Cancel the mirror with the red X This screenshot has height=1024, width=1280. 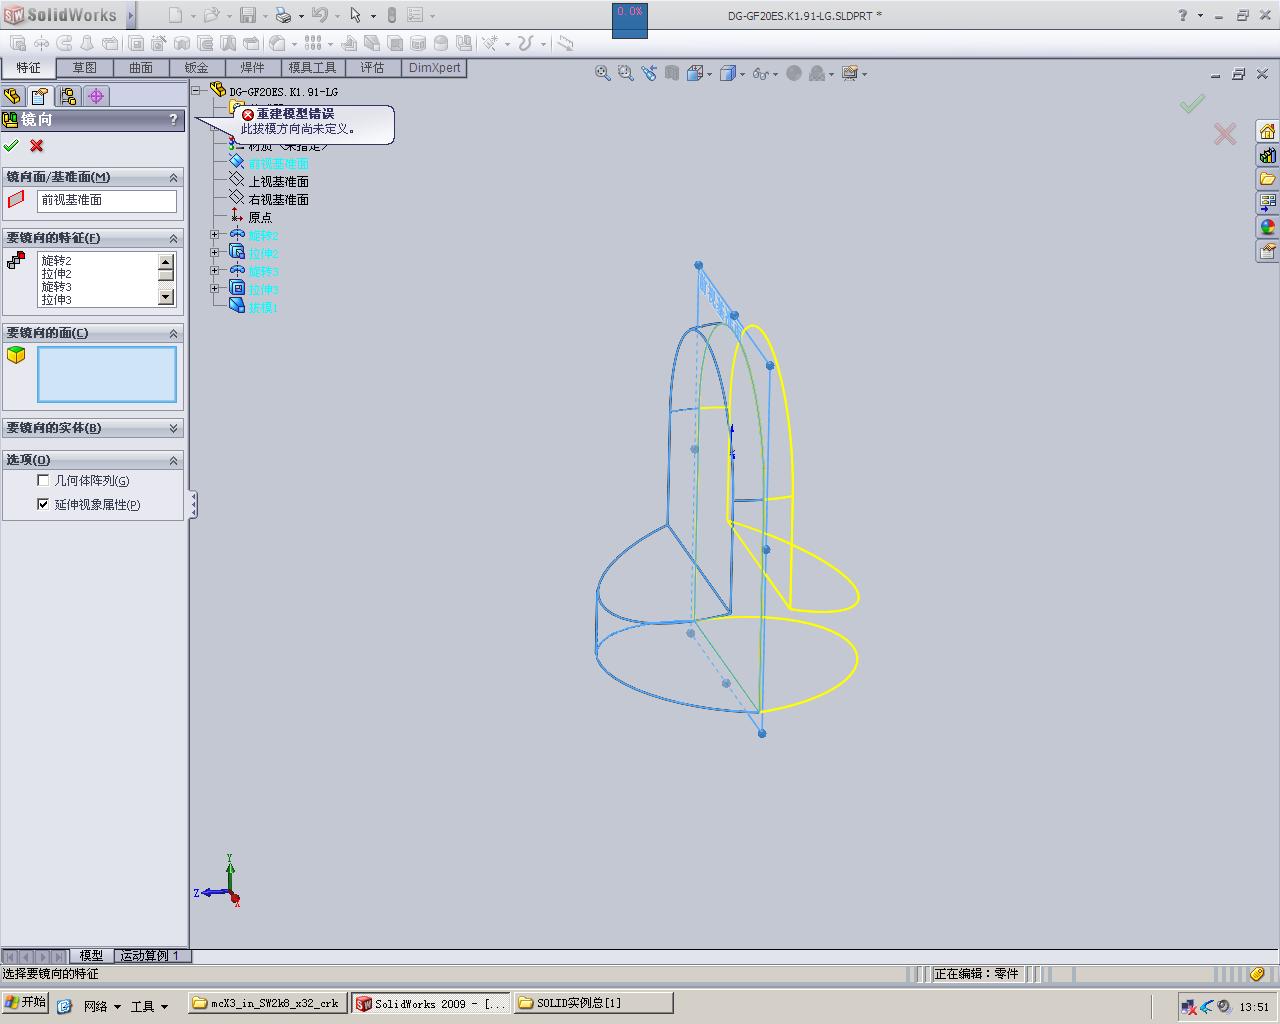tap(37, 146)
